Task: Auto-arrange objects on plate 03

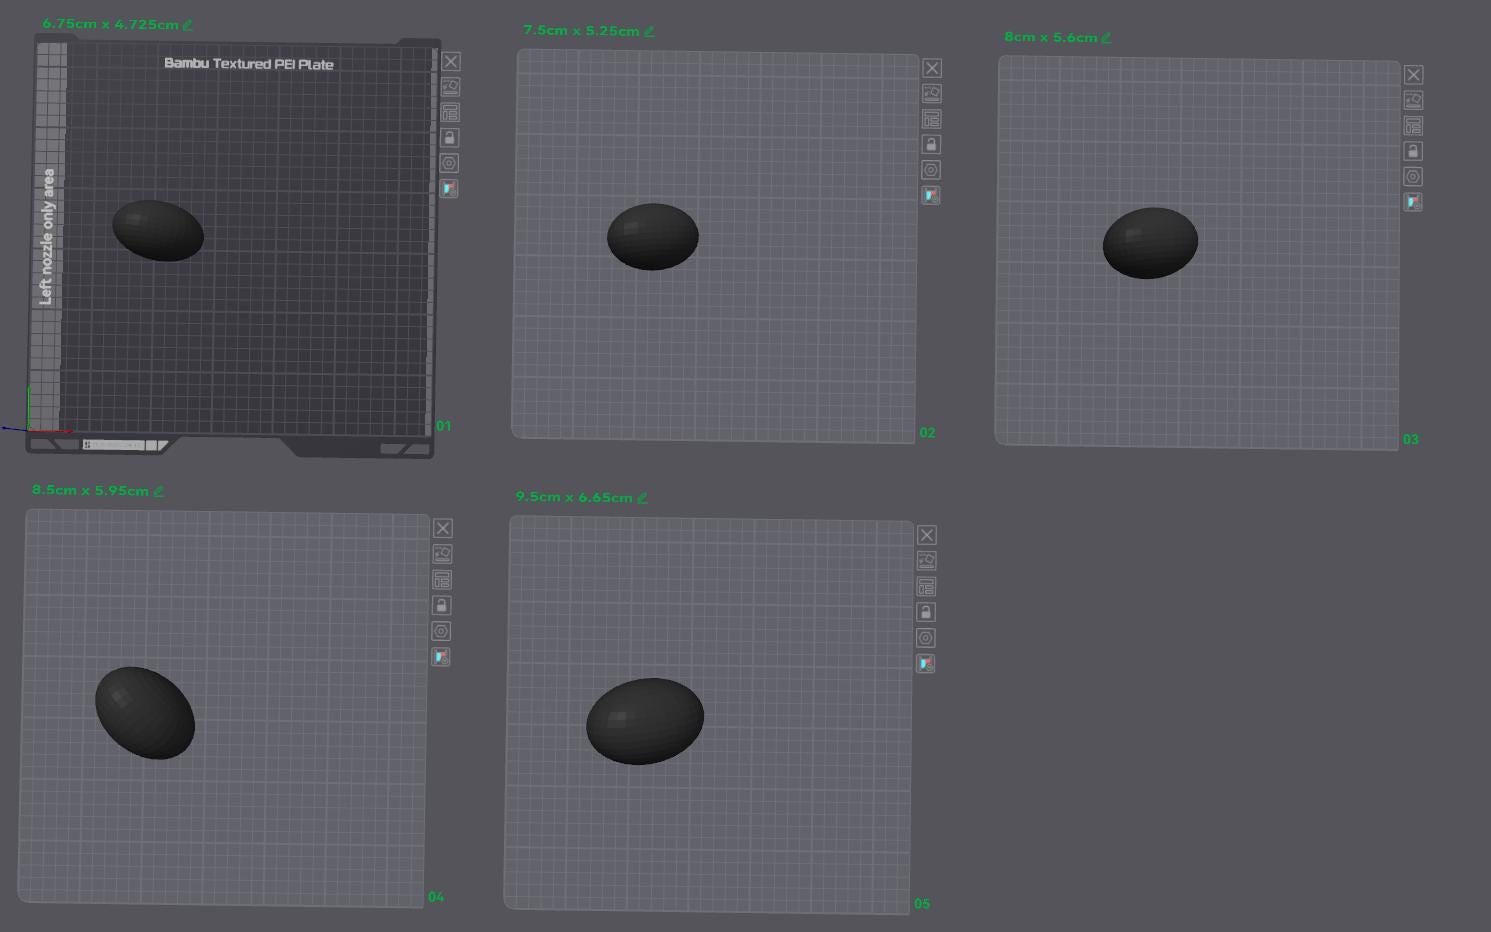Action: point(1413,126)
